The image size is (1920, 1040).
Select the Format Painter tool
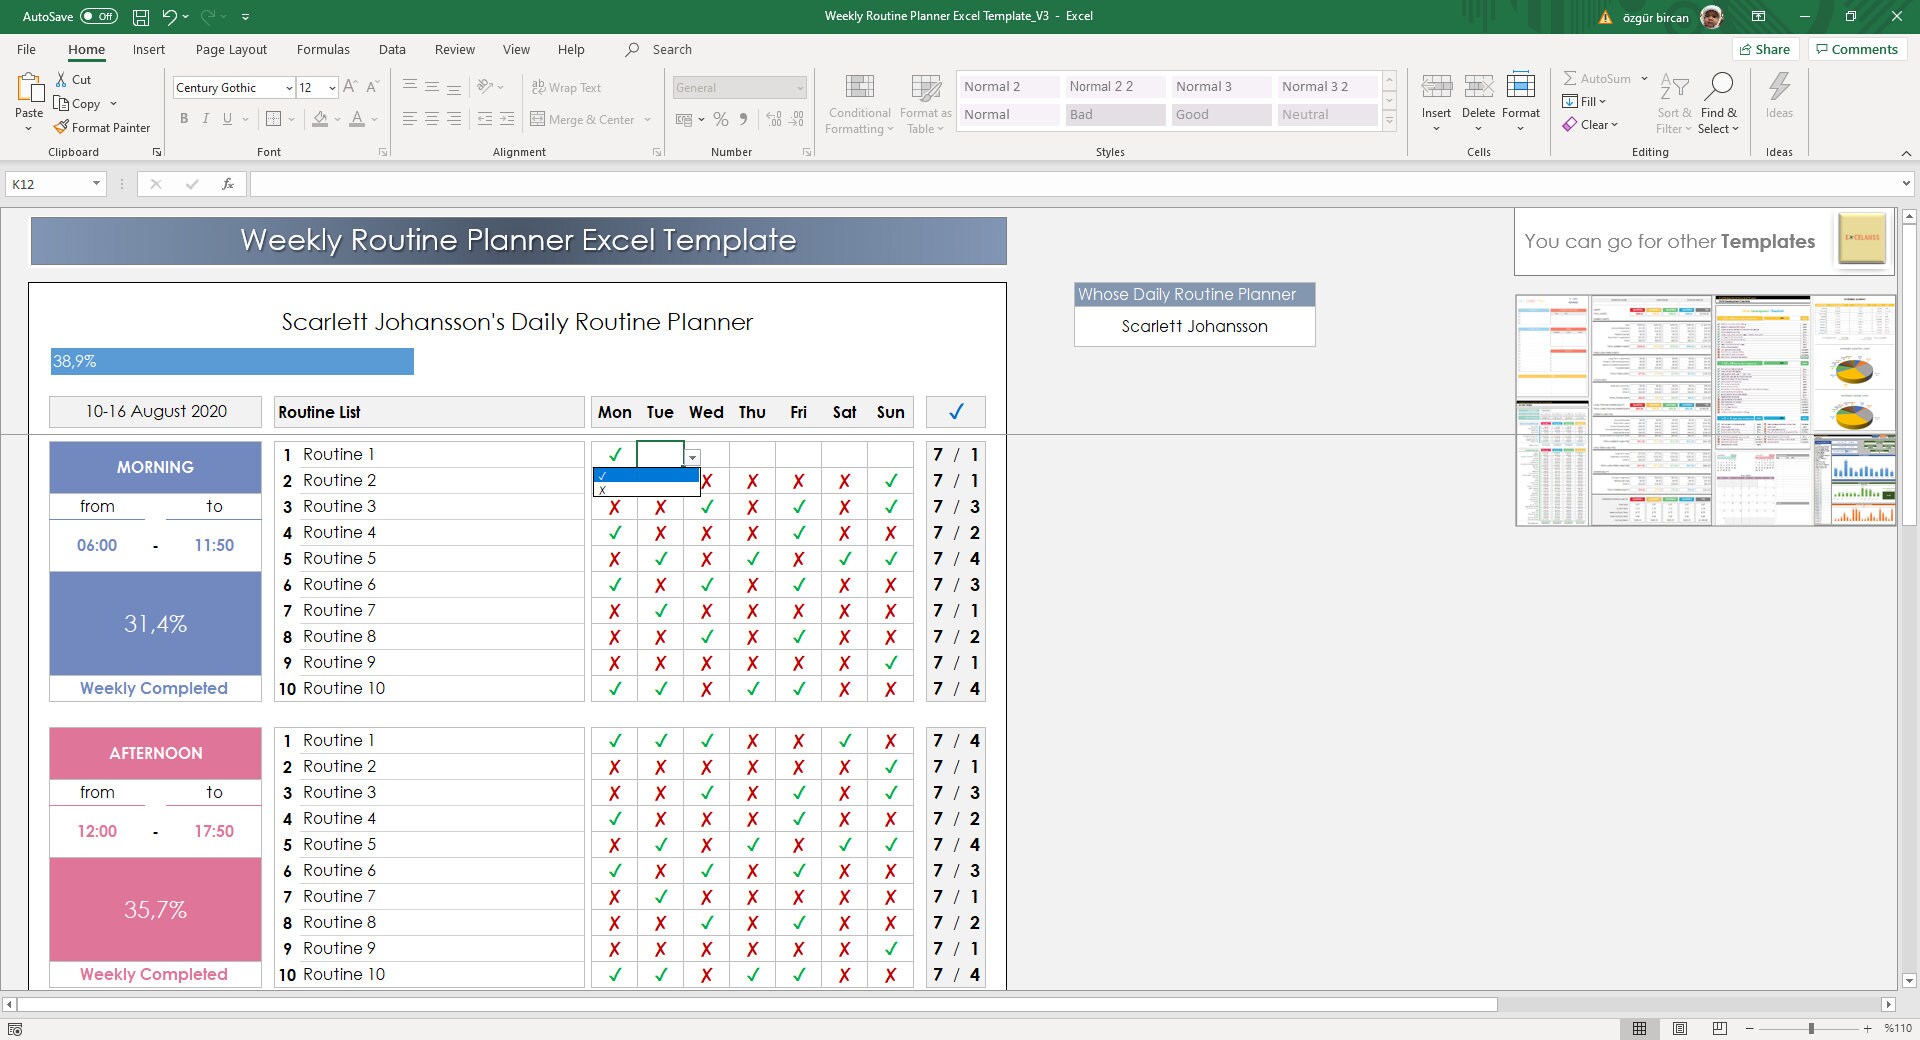click(x=103, y=127)
